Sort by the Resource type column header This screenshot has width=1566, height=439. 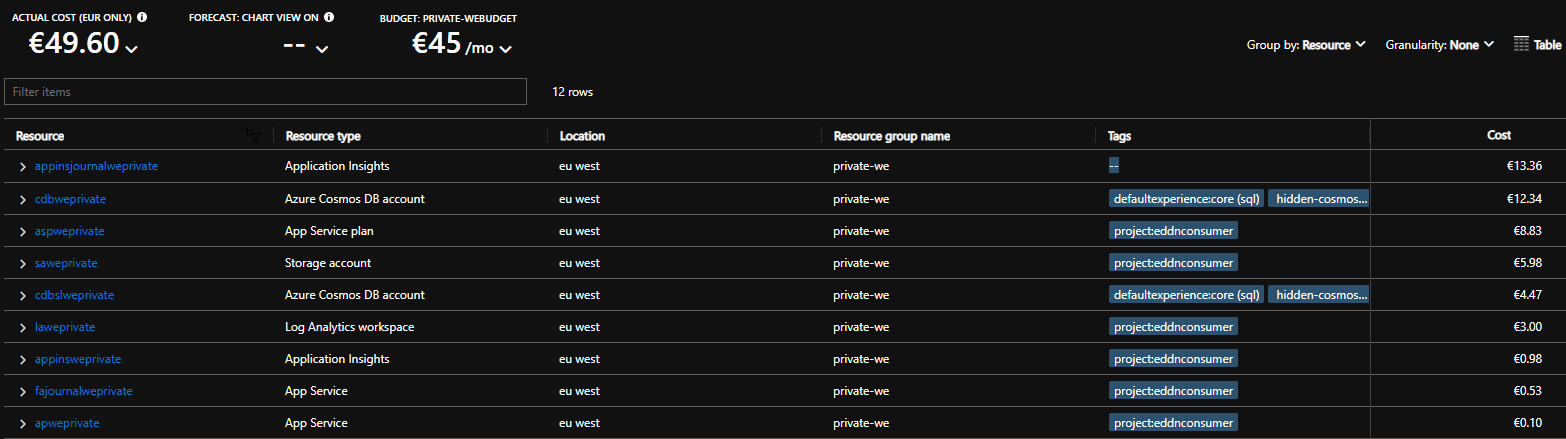tap(322, 136)
